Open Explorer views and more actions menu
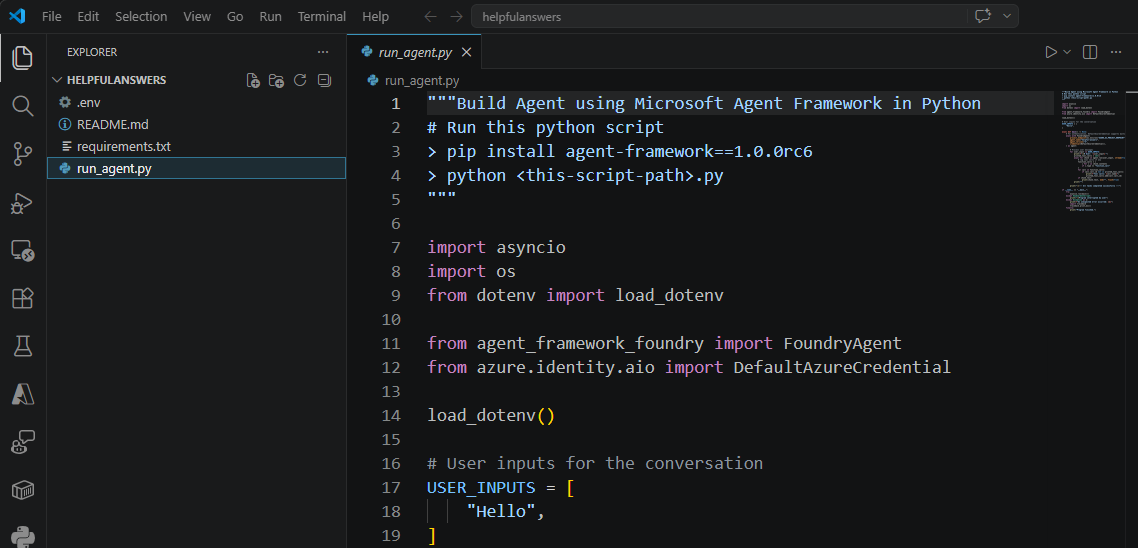The width and height of the screenshot is (1138, 548). pos(323,52)
